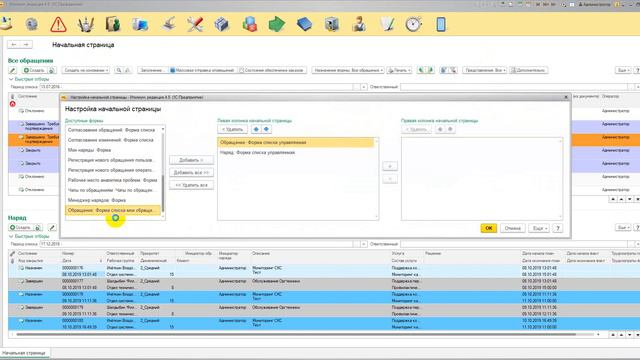Screen dimensions: 640x360
Task: Go forward with the right arrow navigation button
Action: [26, 44]
